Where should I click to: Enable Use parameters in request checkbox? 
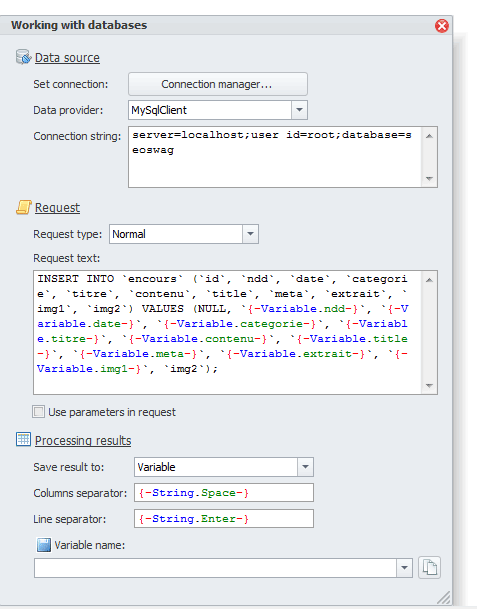tap(38, 412)
